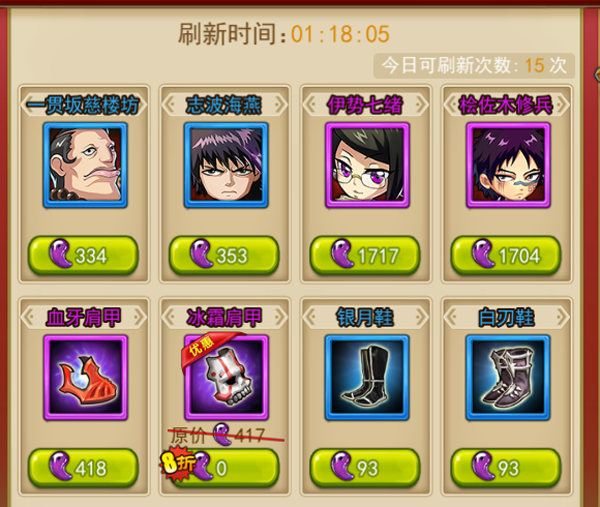The image size is (600, 507).
Task: Buy 一贯坂慈楼坊 for 334 souls
Action: coord(83,255)
